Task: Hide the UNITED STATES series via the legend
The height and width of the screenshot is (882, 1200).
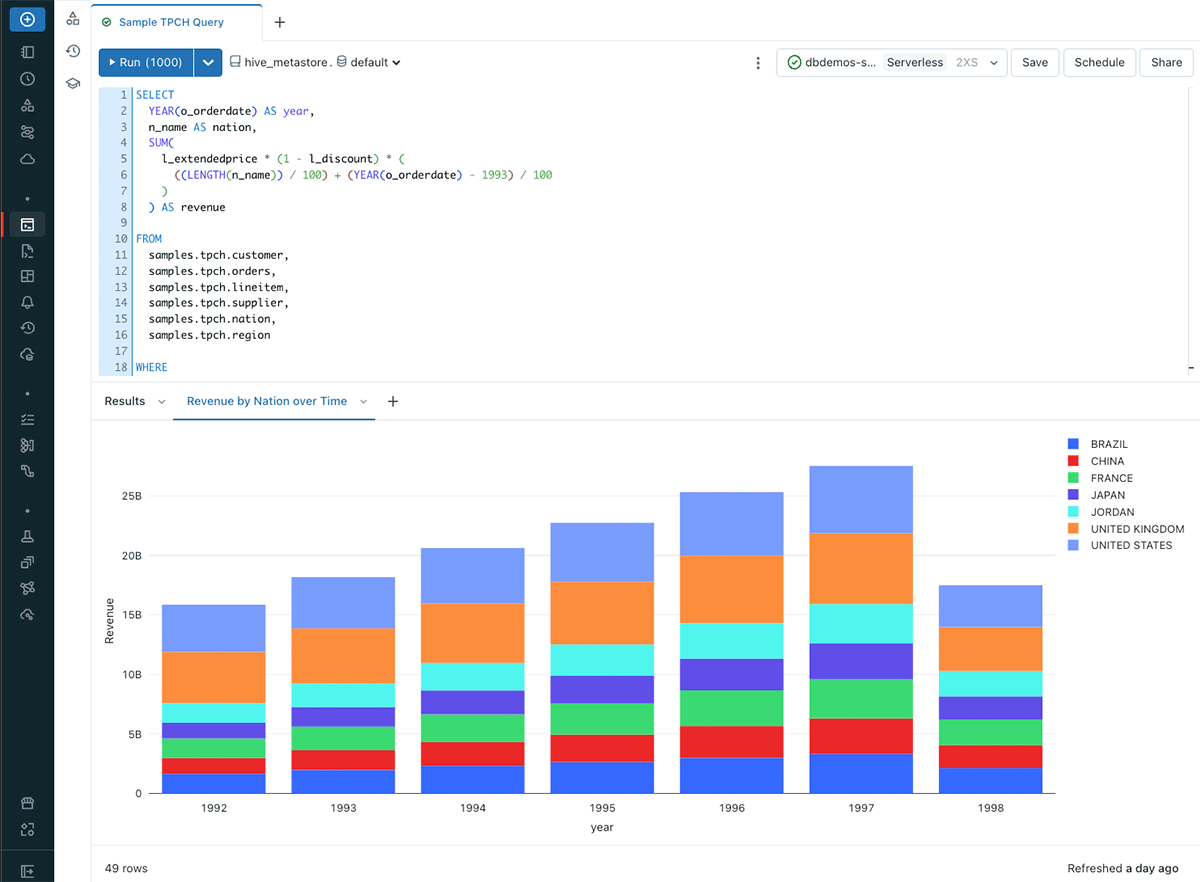Action: coord(1110,545)
